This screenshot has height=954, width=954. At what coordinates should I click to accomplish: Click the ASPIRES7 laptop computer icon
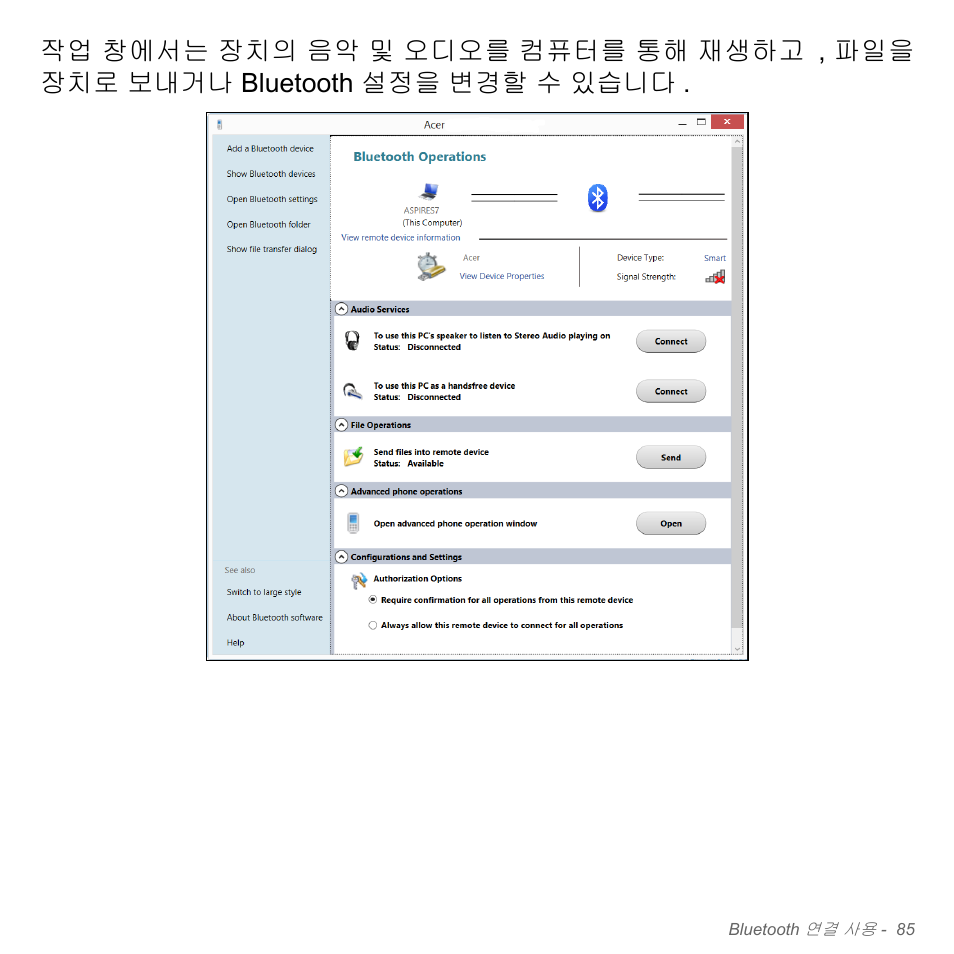tap(429, 192)
